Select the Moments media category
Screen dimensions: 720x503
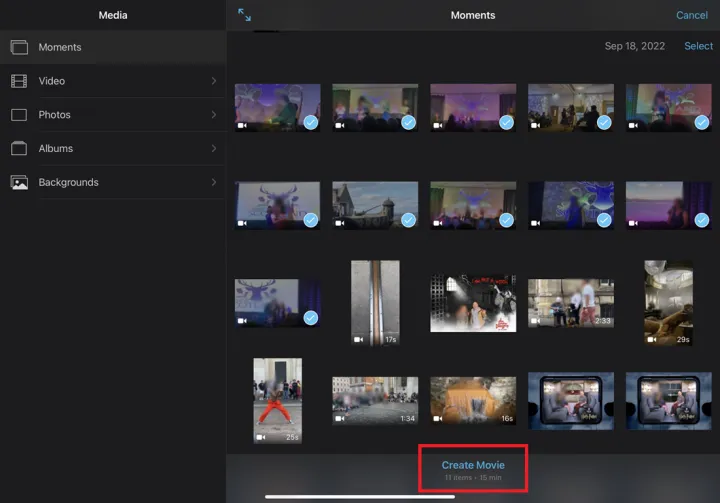(x=60, y=47)
